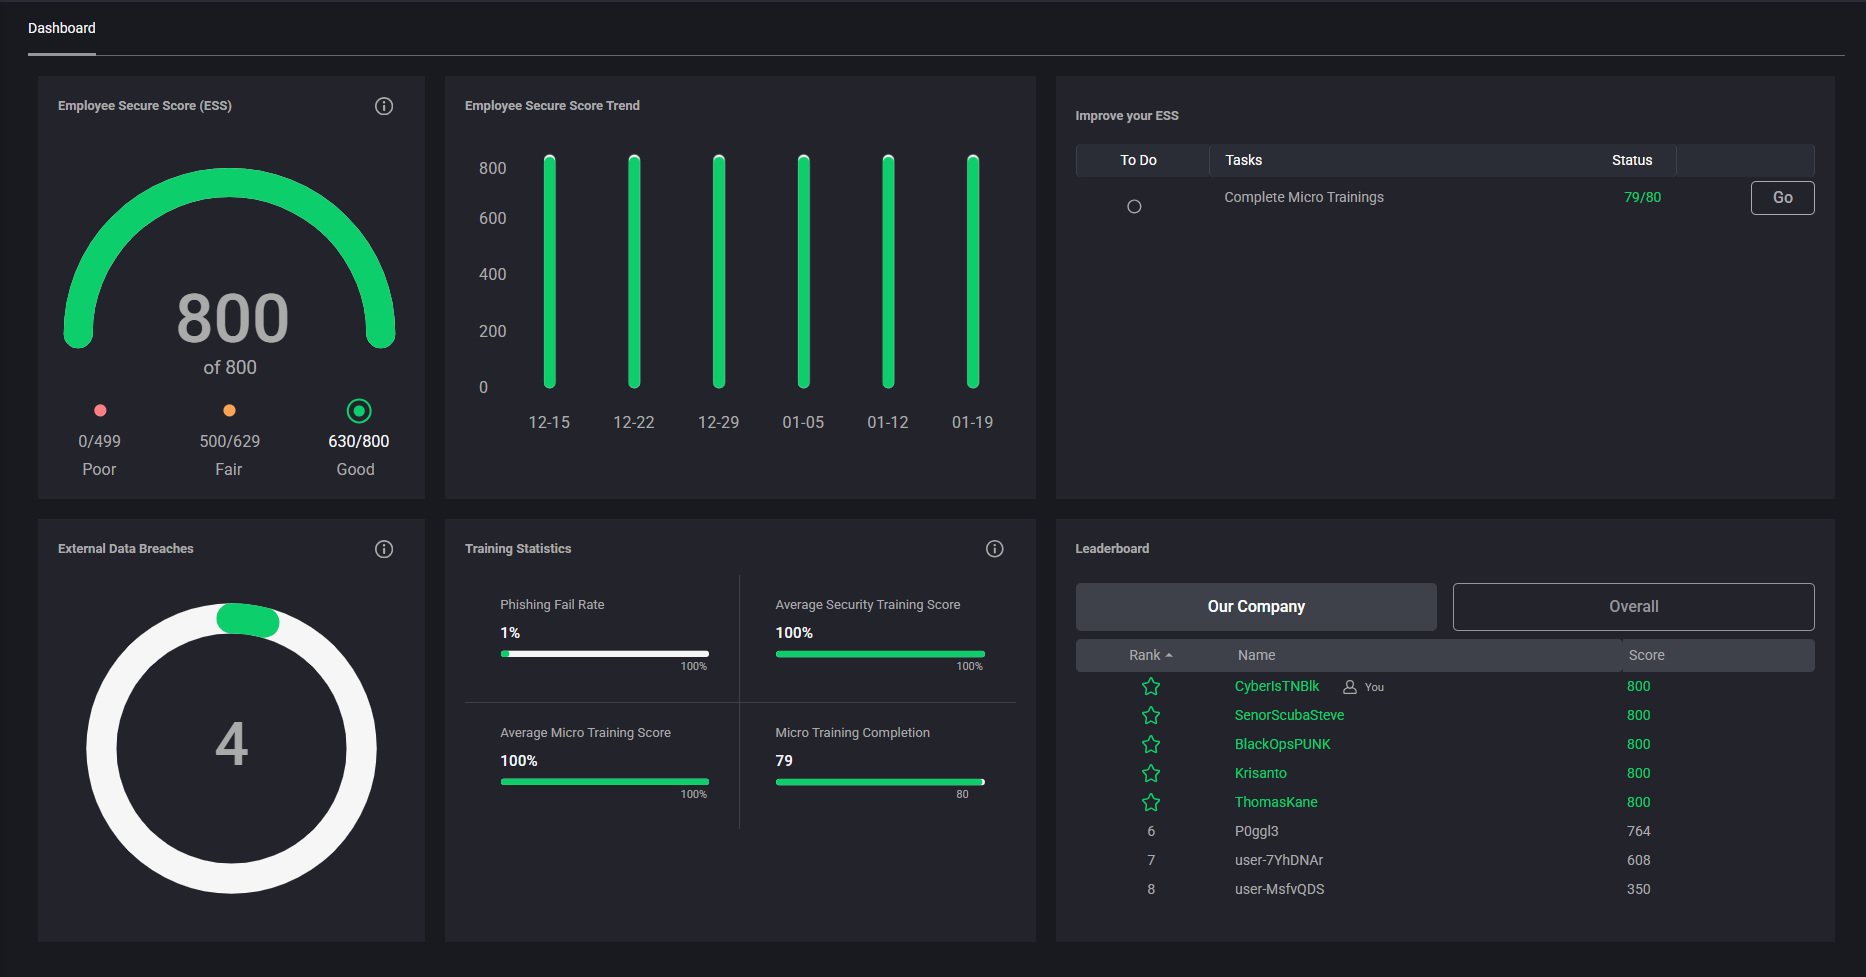The height and width of the screenshot is (977, 1866).
Task: Open CyberIsTNBlk's profile link
Action: (1277, 686)
